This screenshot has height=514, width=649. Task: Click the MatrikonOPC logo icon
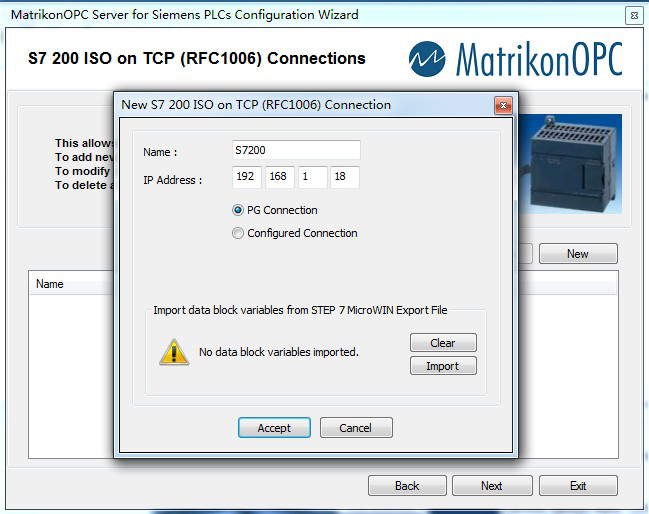click(427, 59)
